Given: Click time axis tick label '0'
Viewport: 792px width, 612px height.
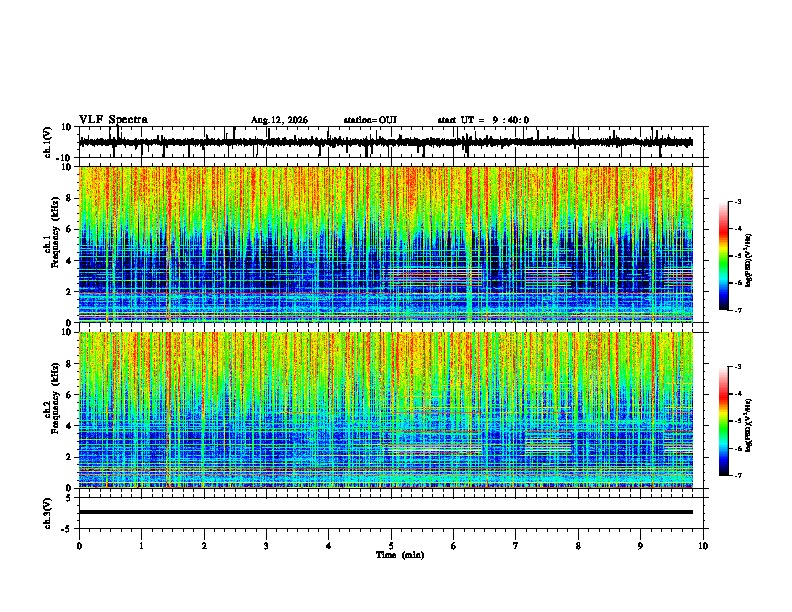Looking at the screenshot, I should tap(79, 546).
